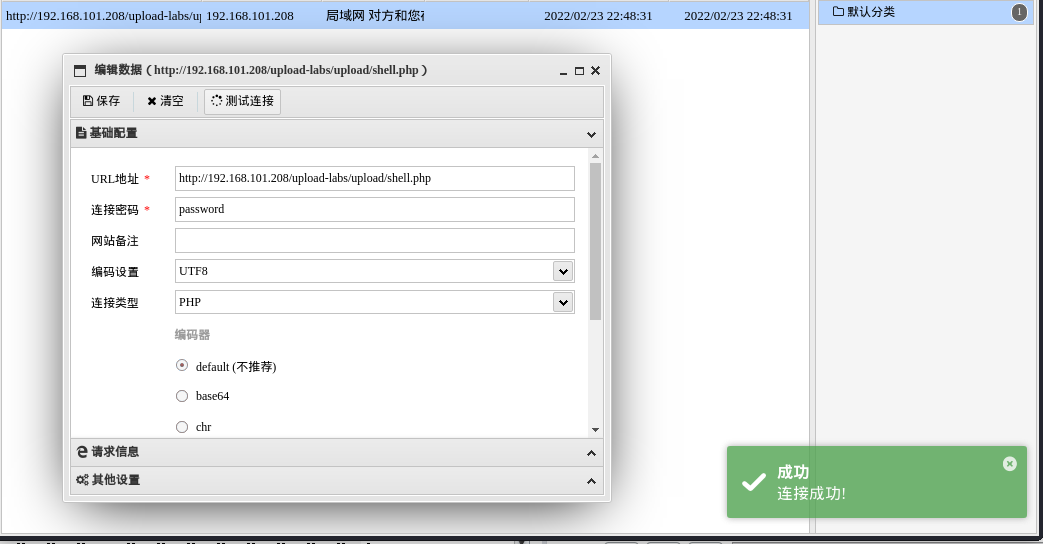Click the 测试连接 test connection button
The width and height of the screenshot is (1043, 544).
point(242,101)
